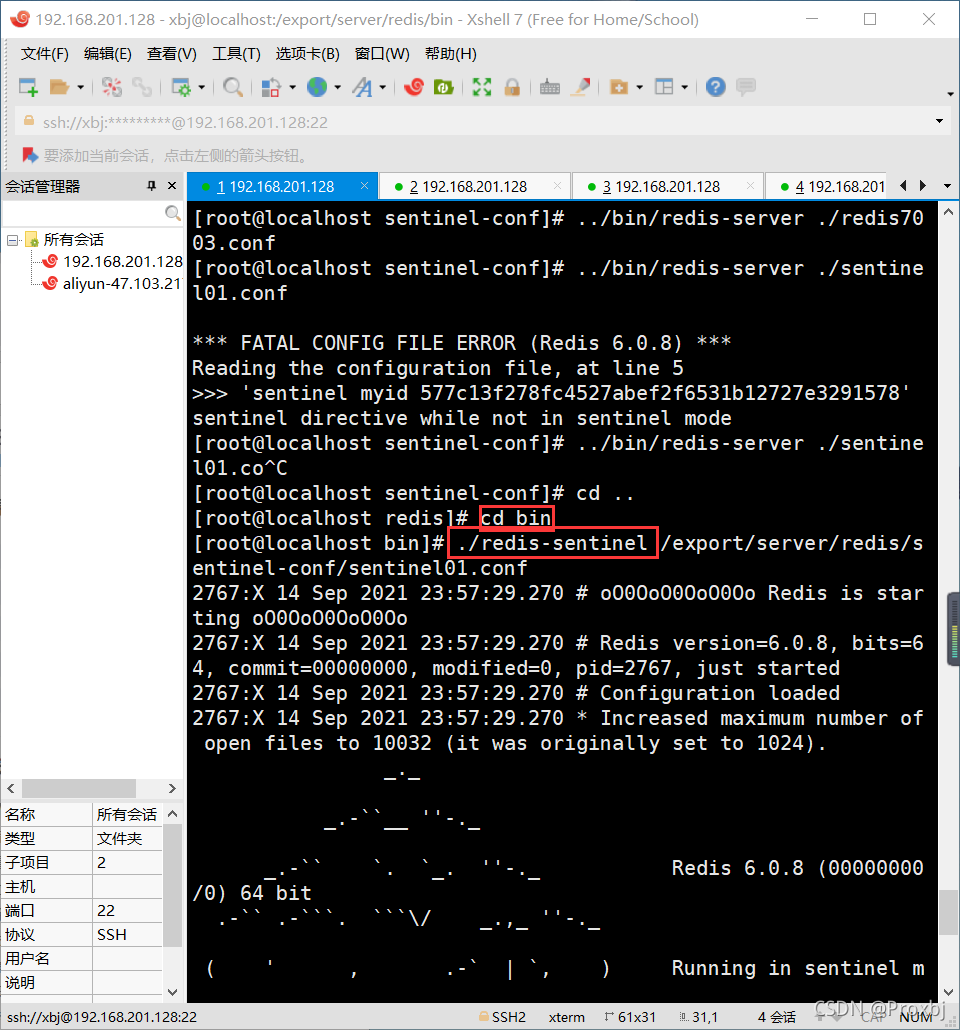Launch the red Xshell swirl icon
Screen dimensions: 960x1030
pos(414,87)
